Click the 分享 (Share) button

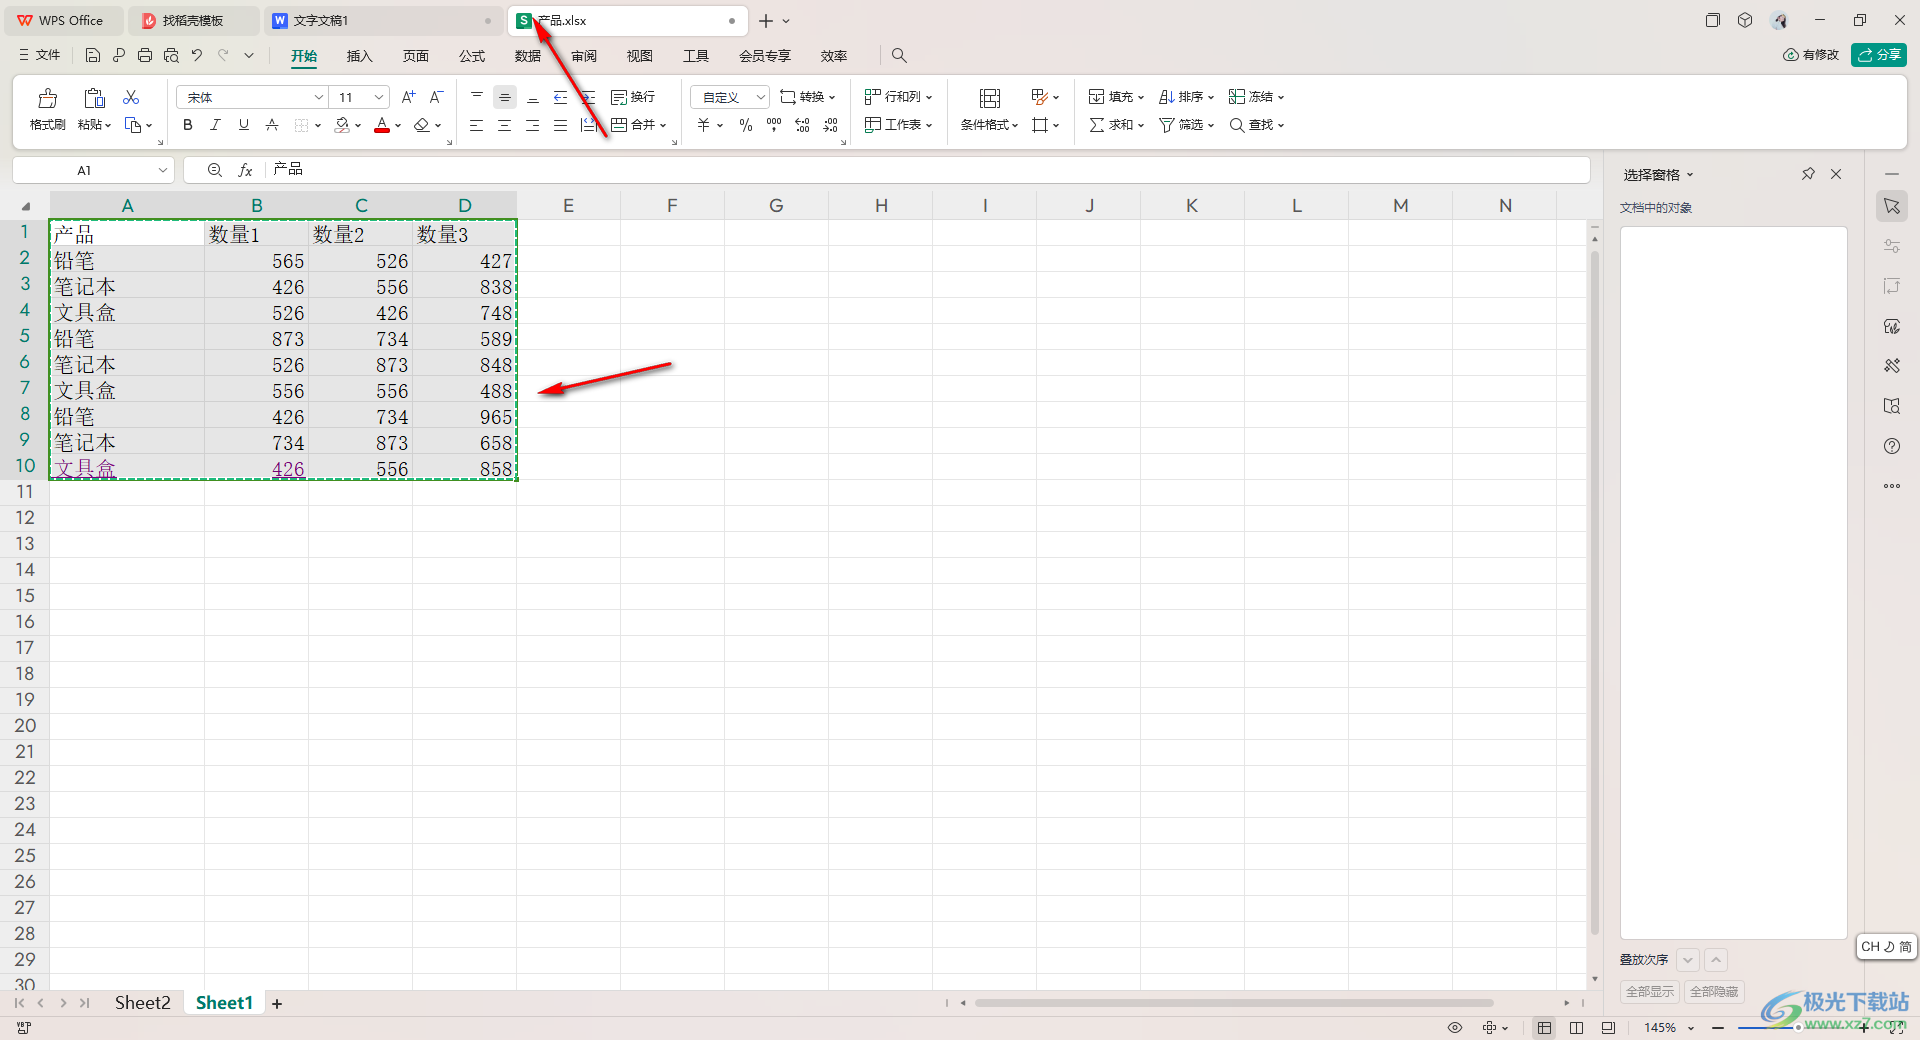[x=1878, y=55]
